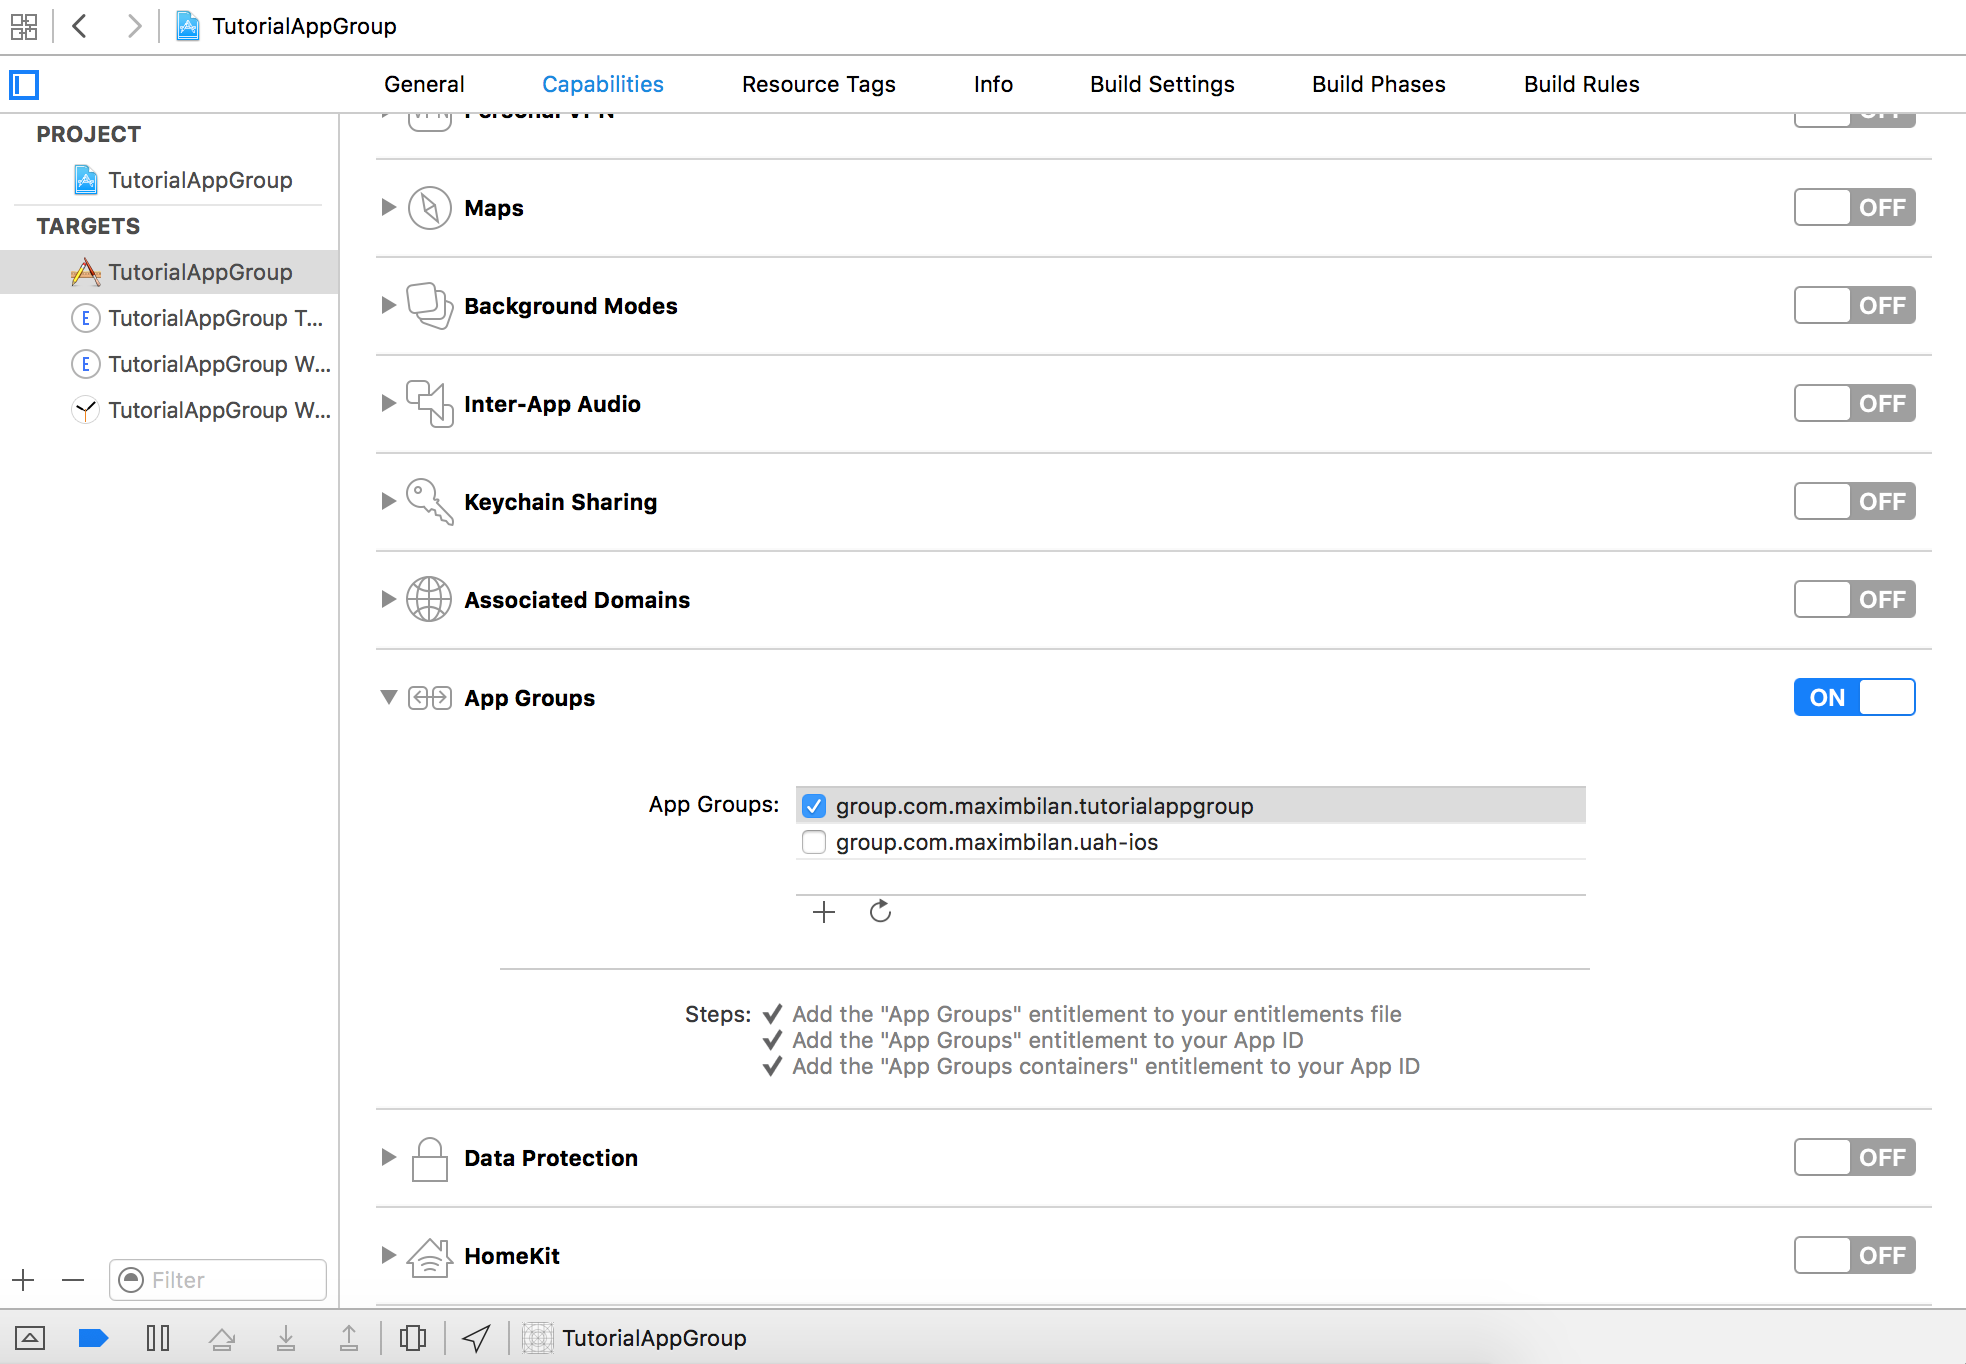Click the refresh icon under App Groups list
This screenshot has height=1364, width=1966.
880,911
